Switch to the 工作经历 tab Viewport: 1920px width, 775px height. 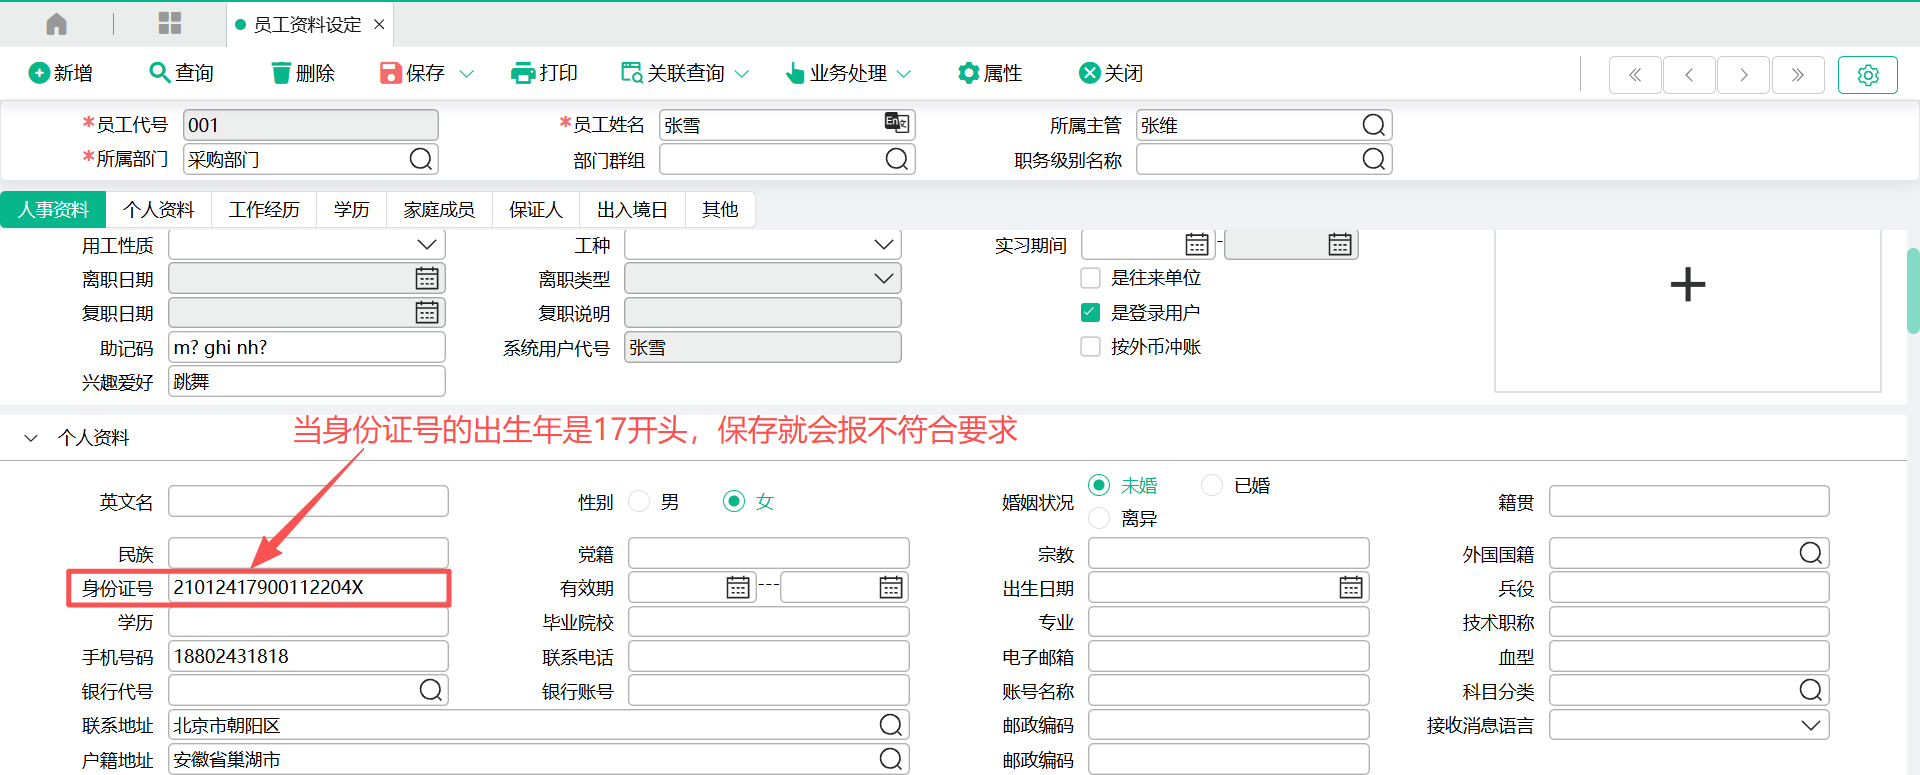pos(264,210)
